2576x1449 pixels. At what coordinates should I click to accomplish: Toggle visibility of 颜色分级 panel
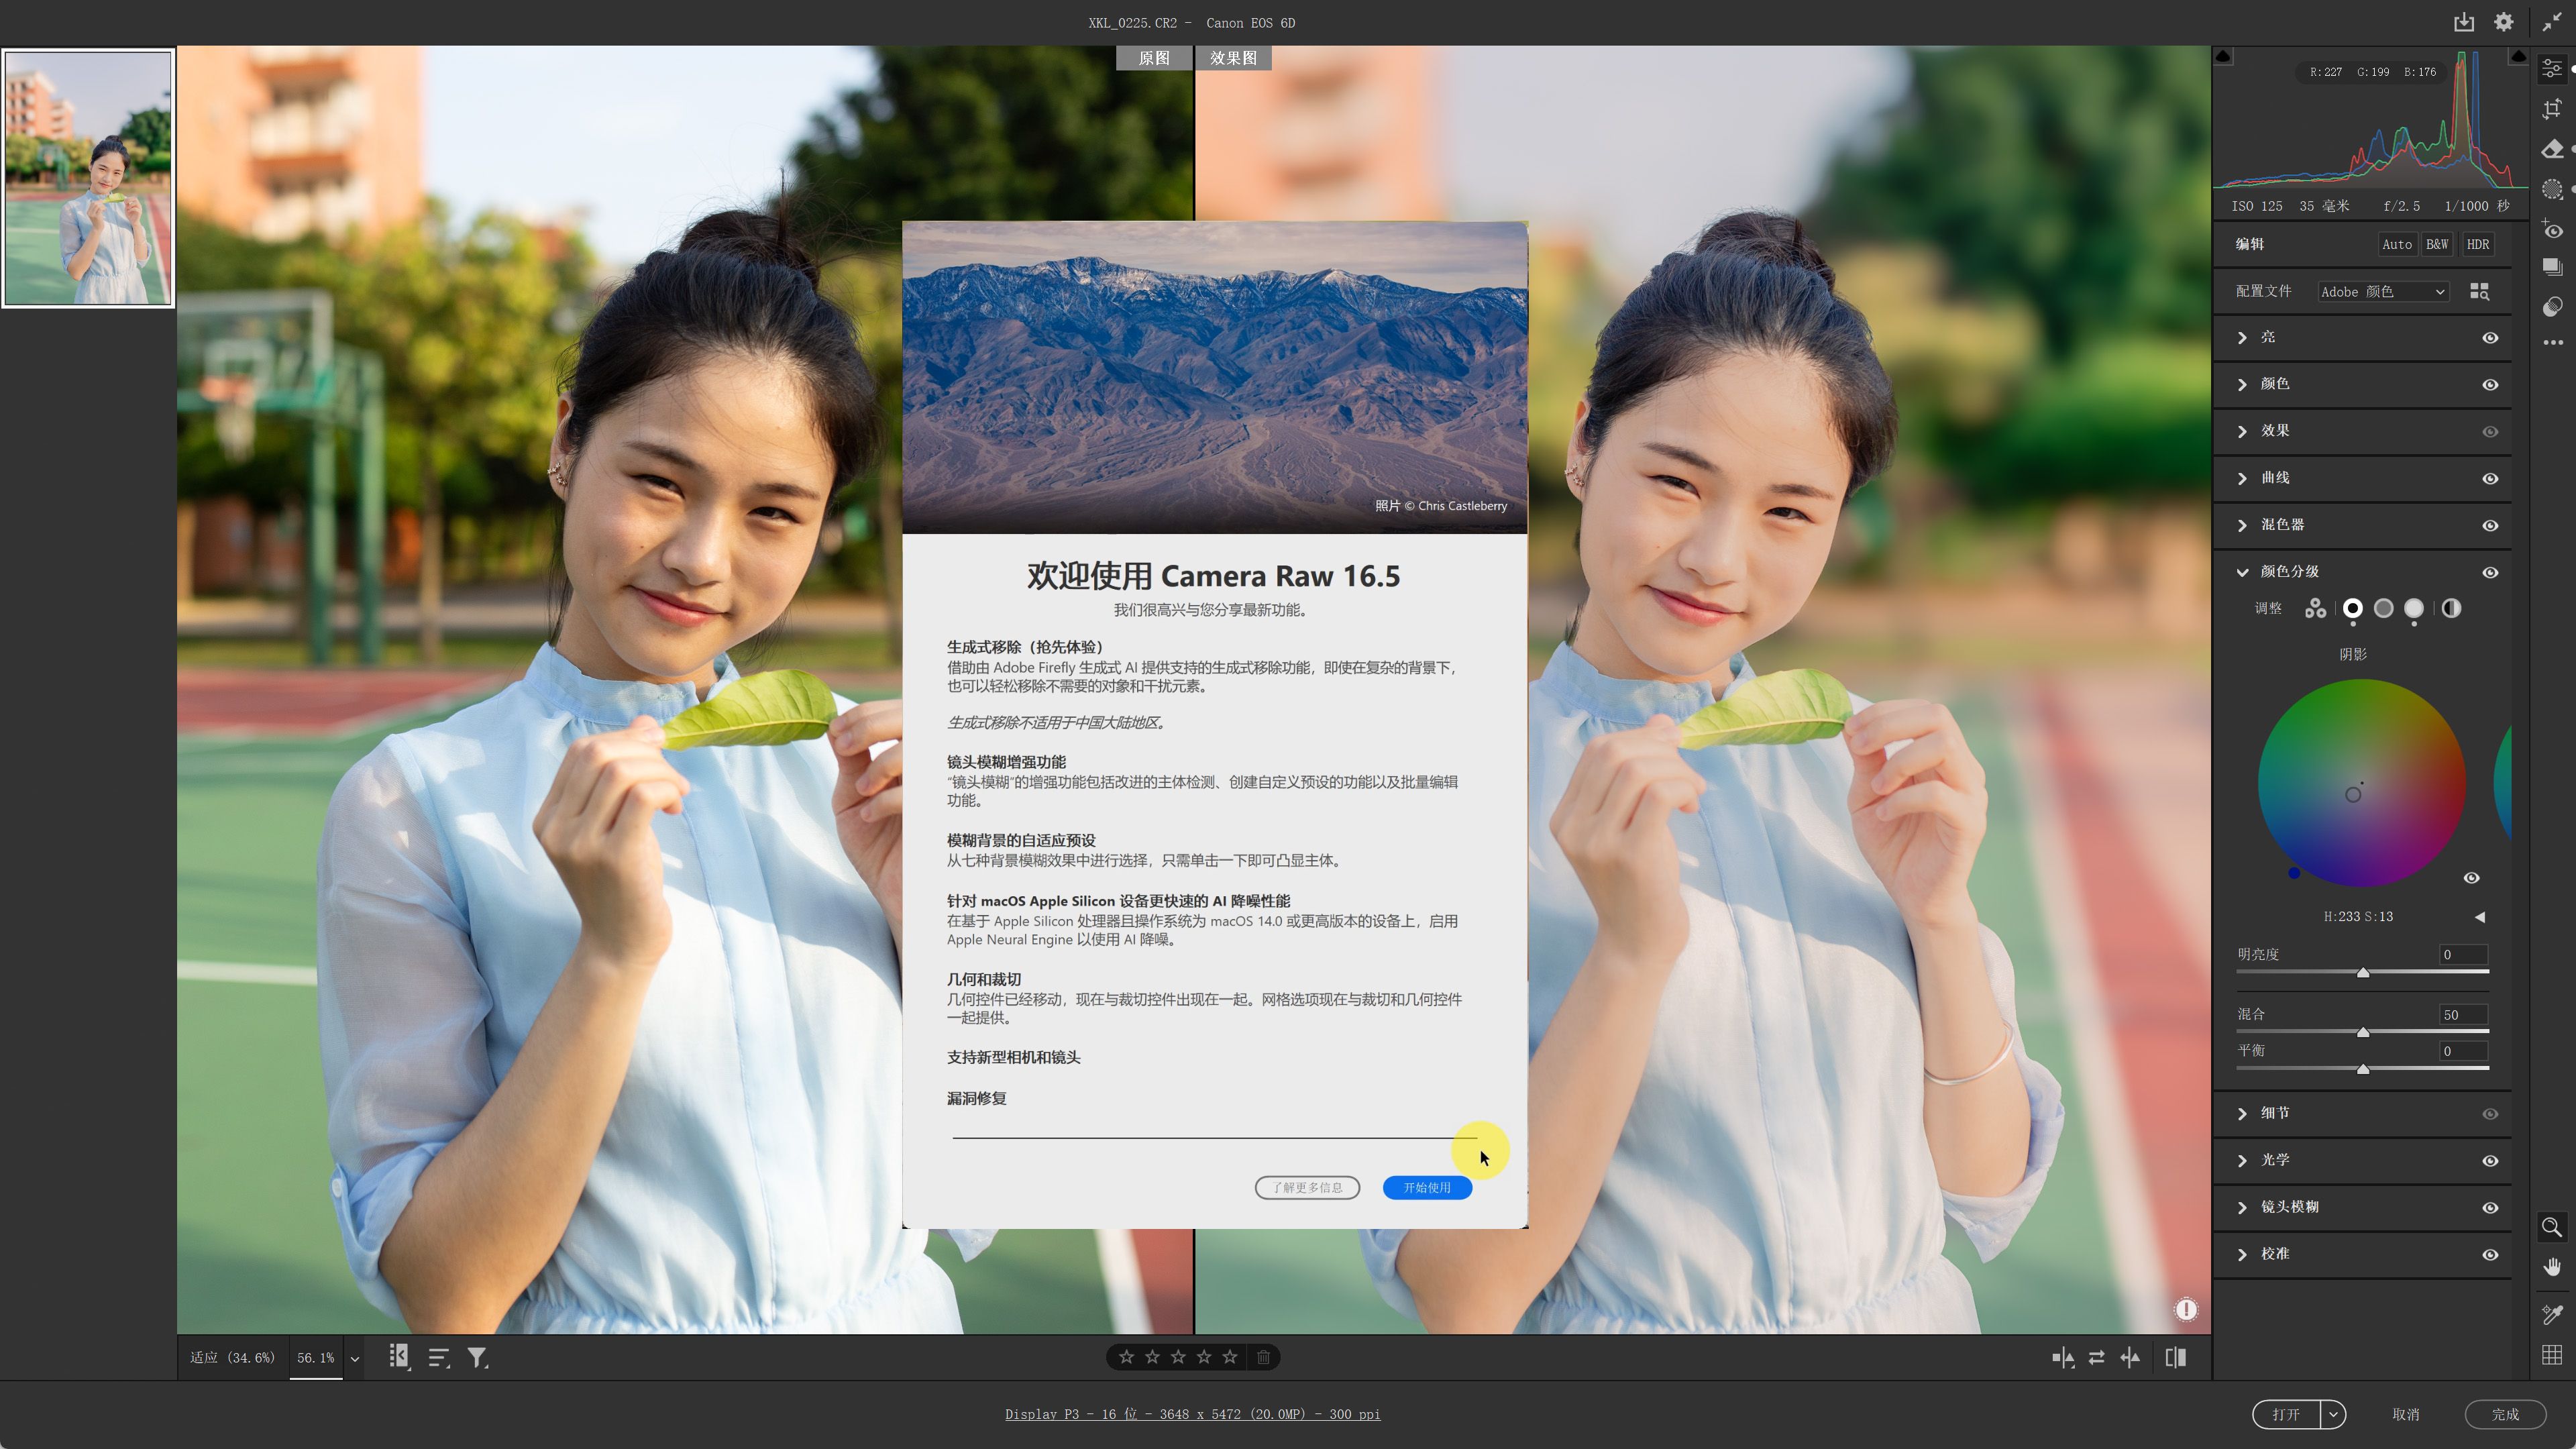(x=2491, y=573)
